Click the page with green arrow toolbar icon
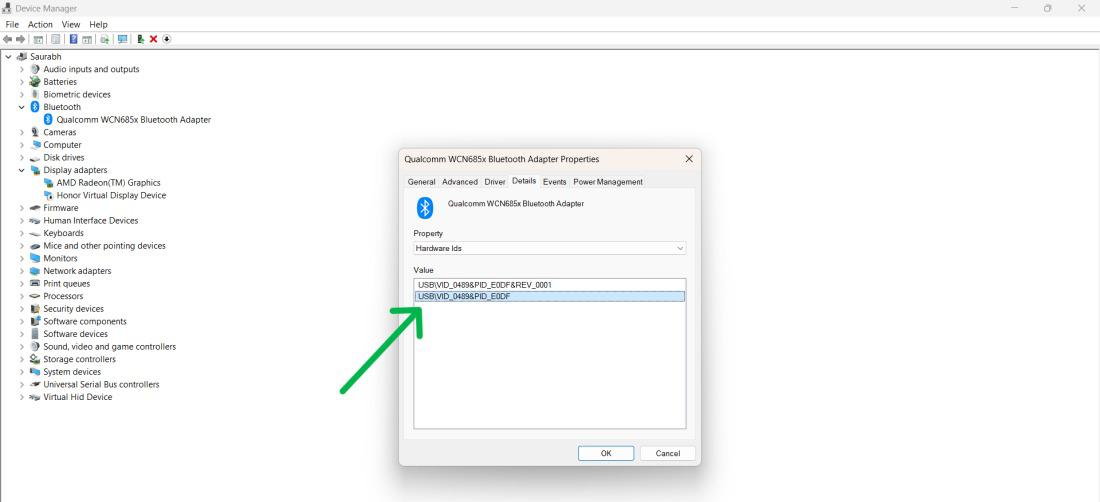The image size is (1100, 502). [105, 39]
